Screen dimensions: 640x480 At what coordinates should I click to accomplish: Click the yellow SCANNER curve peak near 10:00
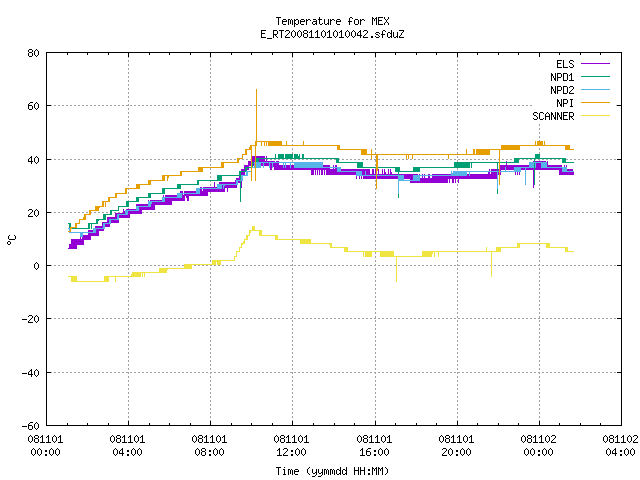click(x=253, y=228)
